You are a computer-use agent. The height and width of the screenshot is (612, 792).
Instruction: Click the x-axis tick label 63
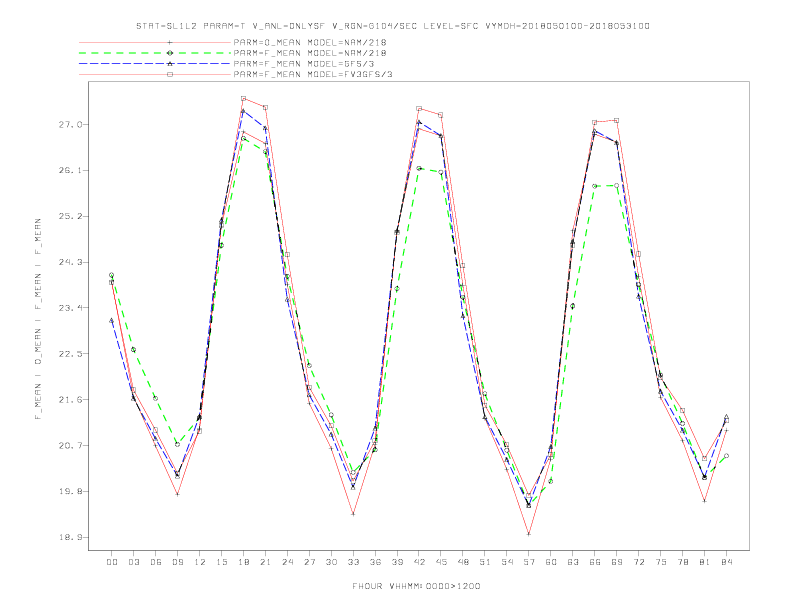(573, 562)
